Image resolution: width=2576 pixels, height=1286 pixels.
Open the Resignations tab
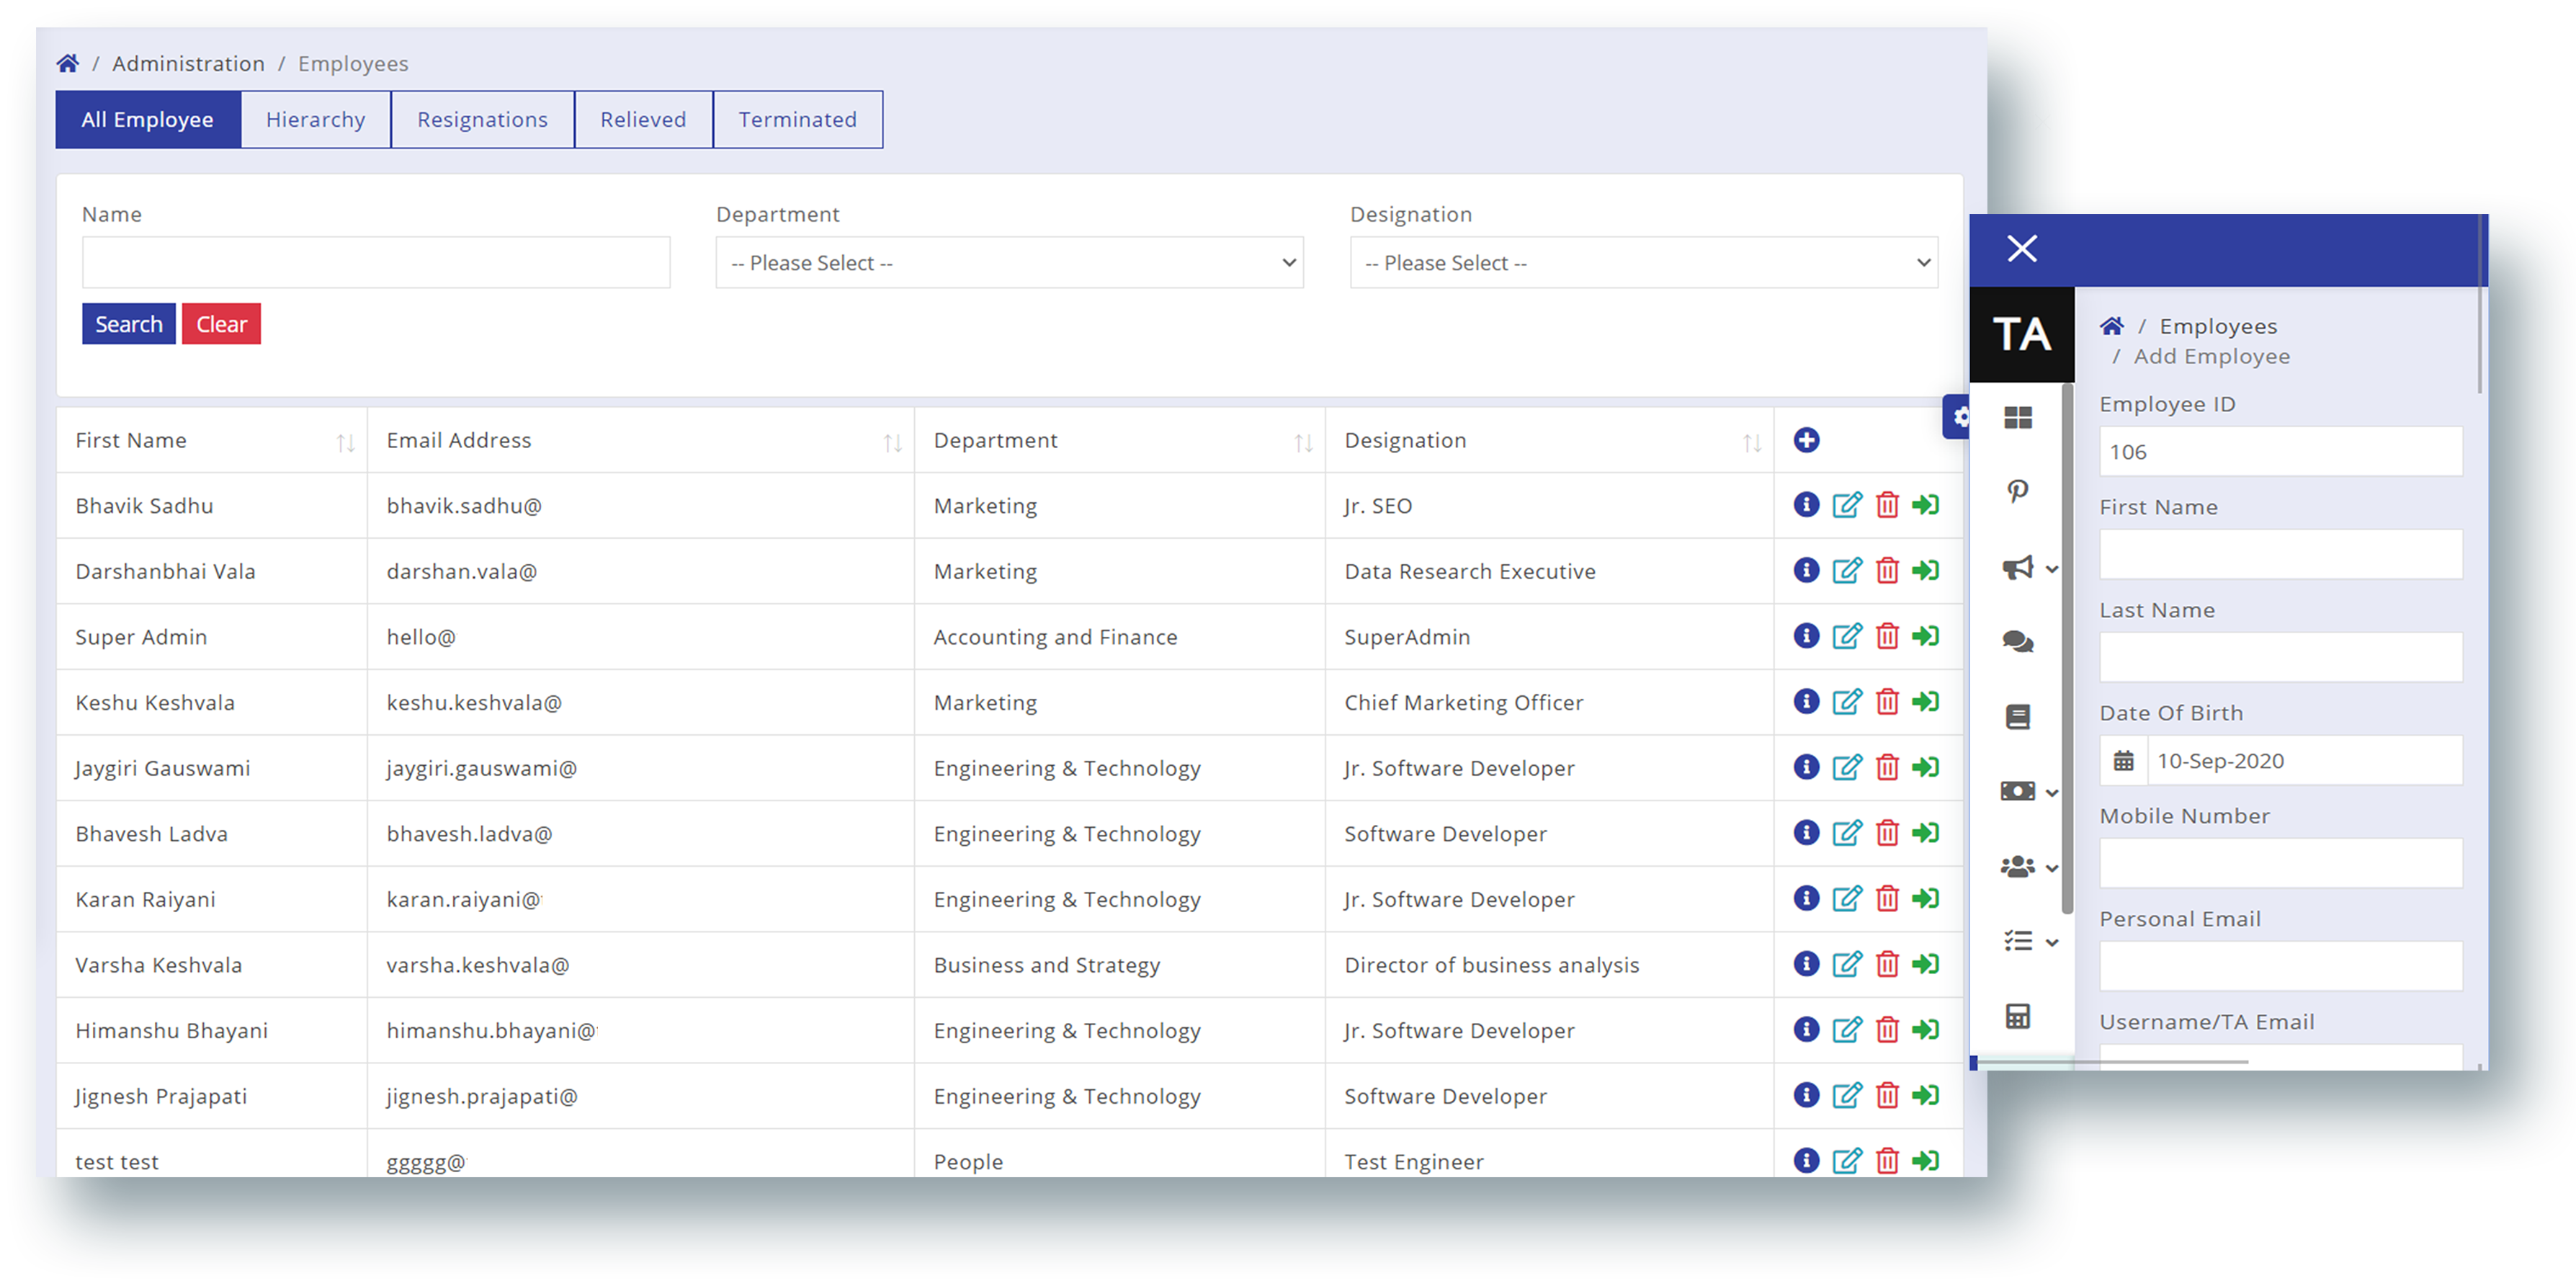coord(482,120)
